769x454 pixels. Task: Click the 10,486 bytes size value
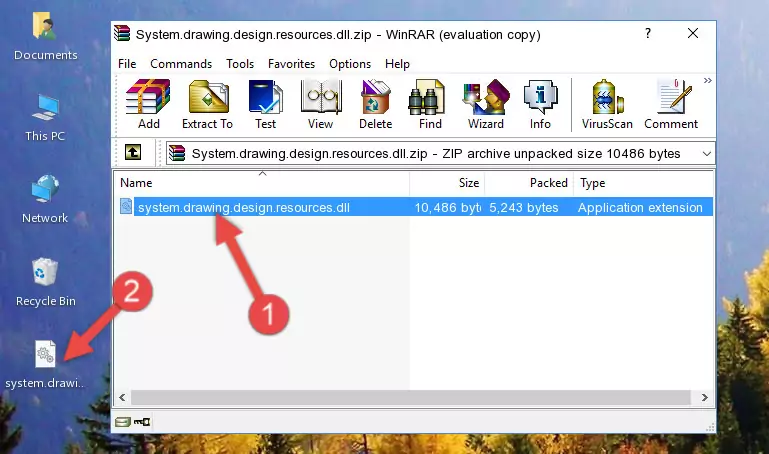447,208
